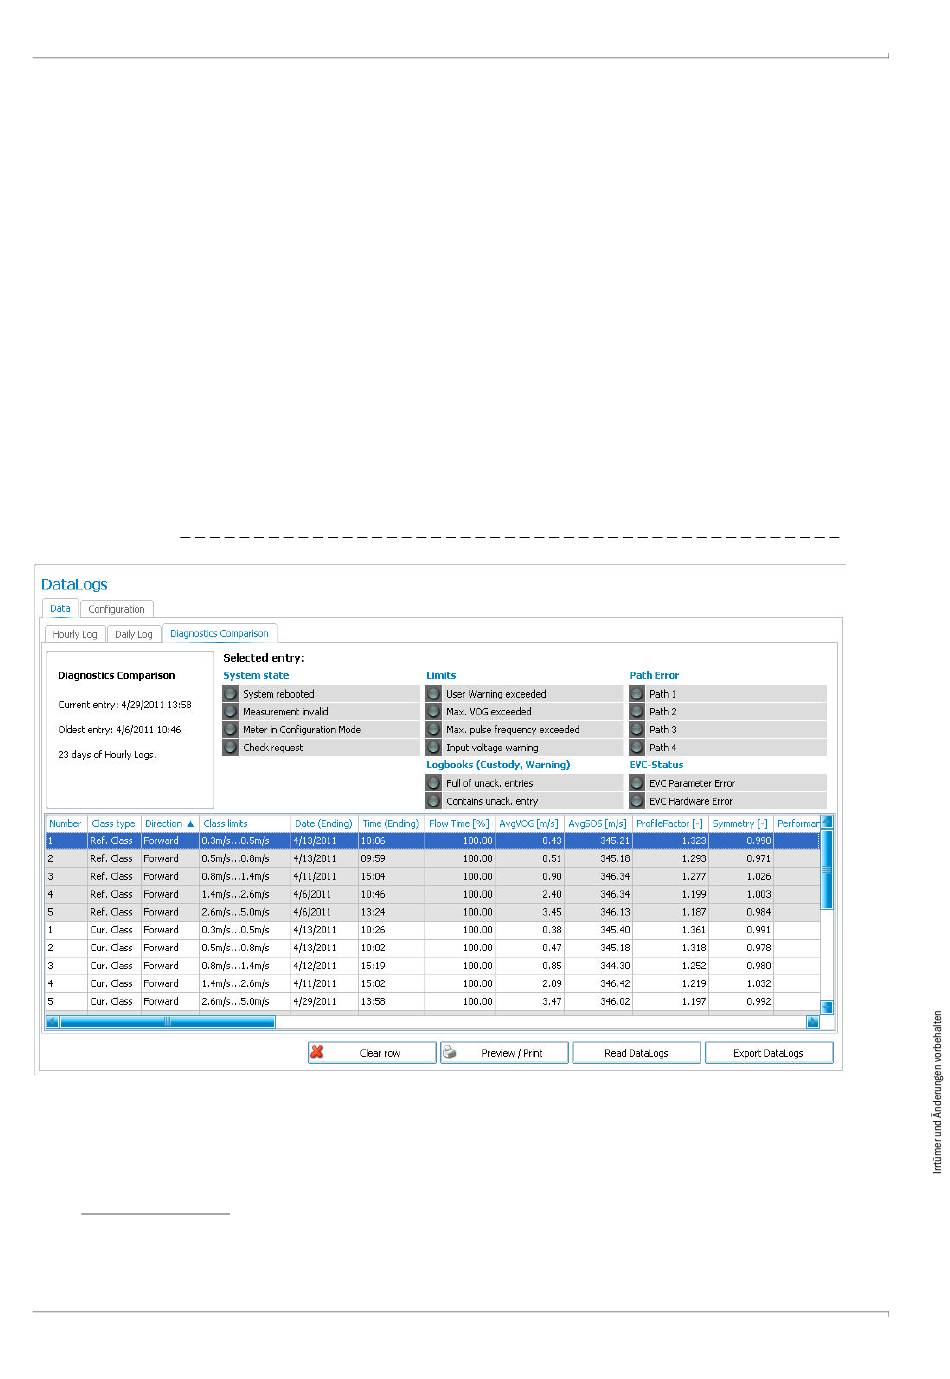950x1379 pixels.
Task: Select the Path 4 error LED
Action: click(637, 748)
